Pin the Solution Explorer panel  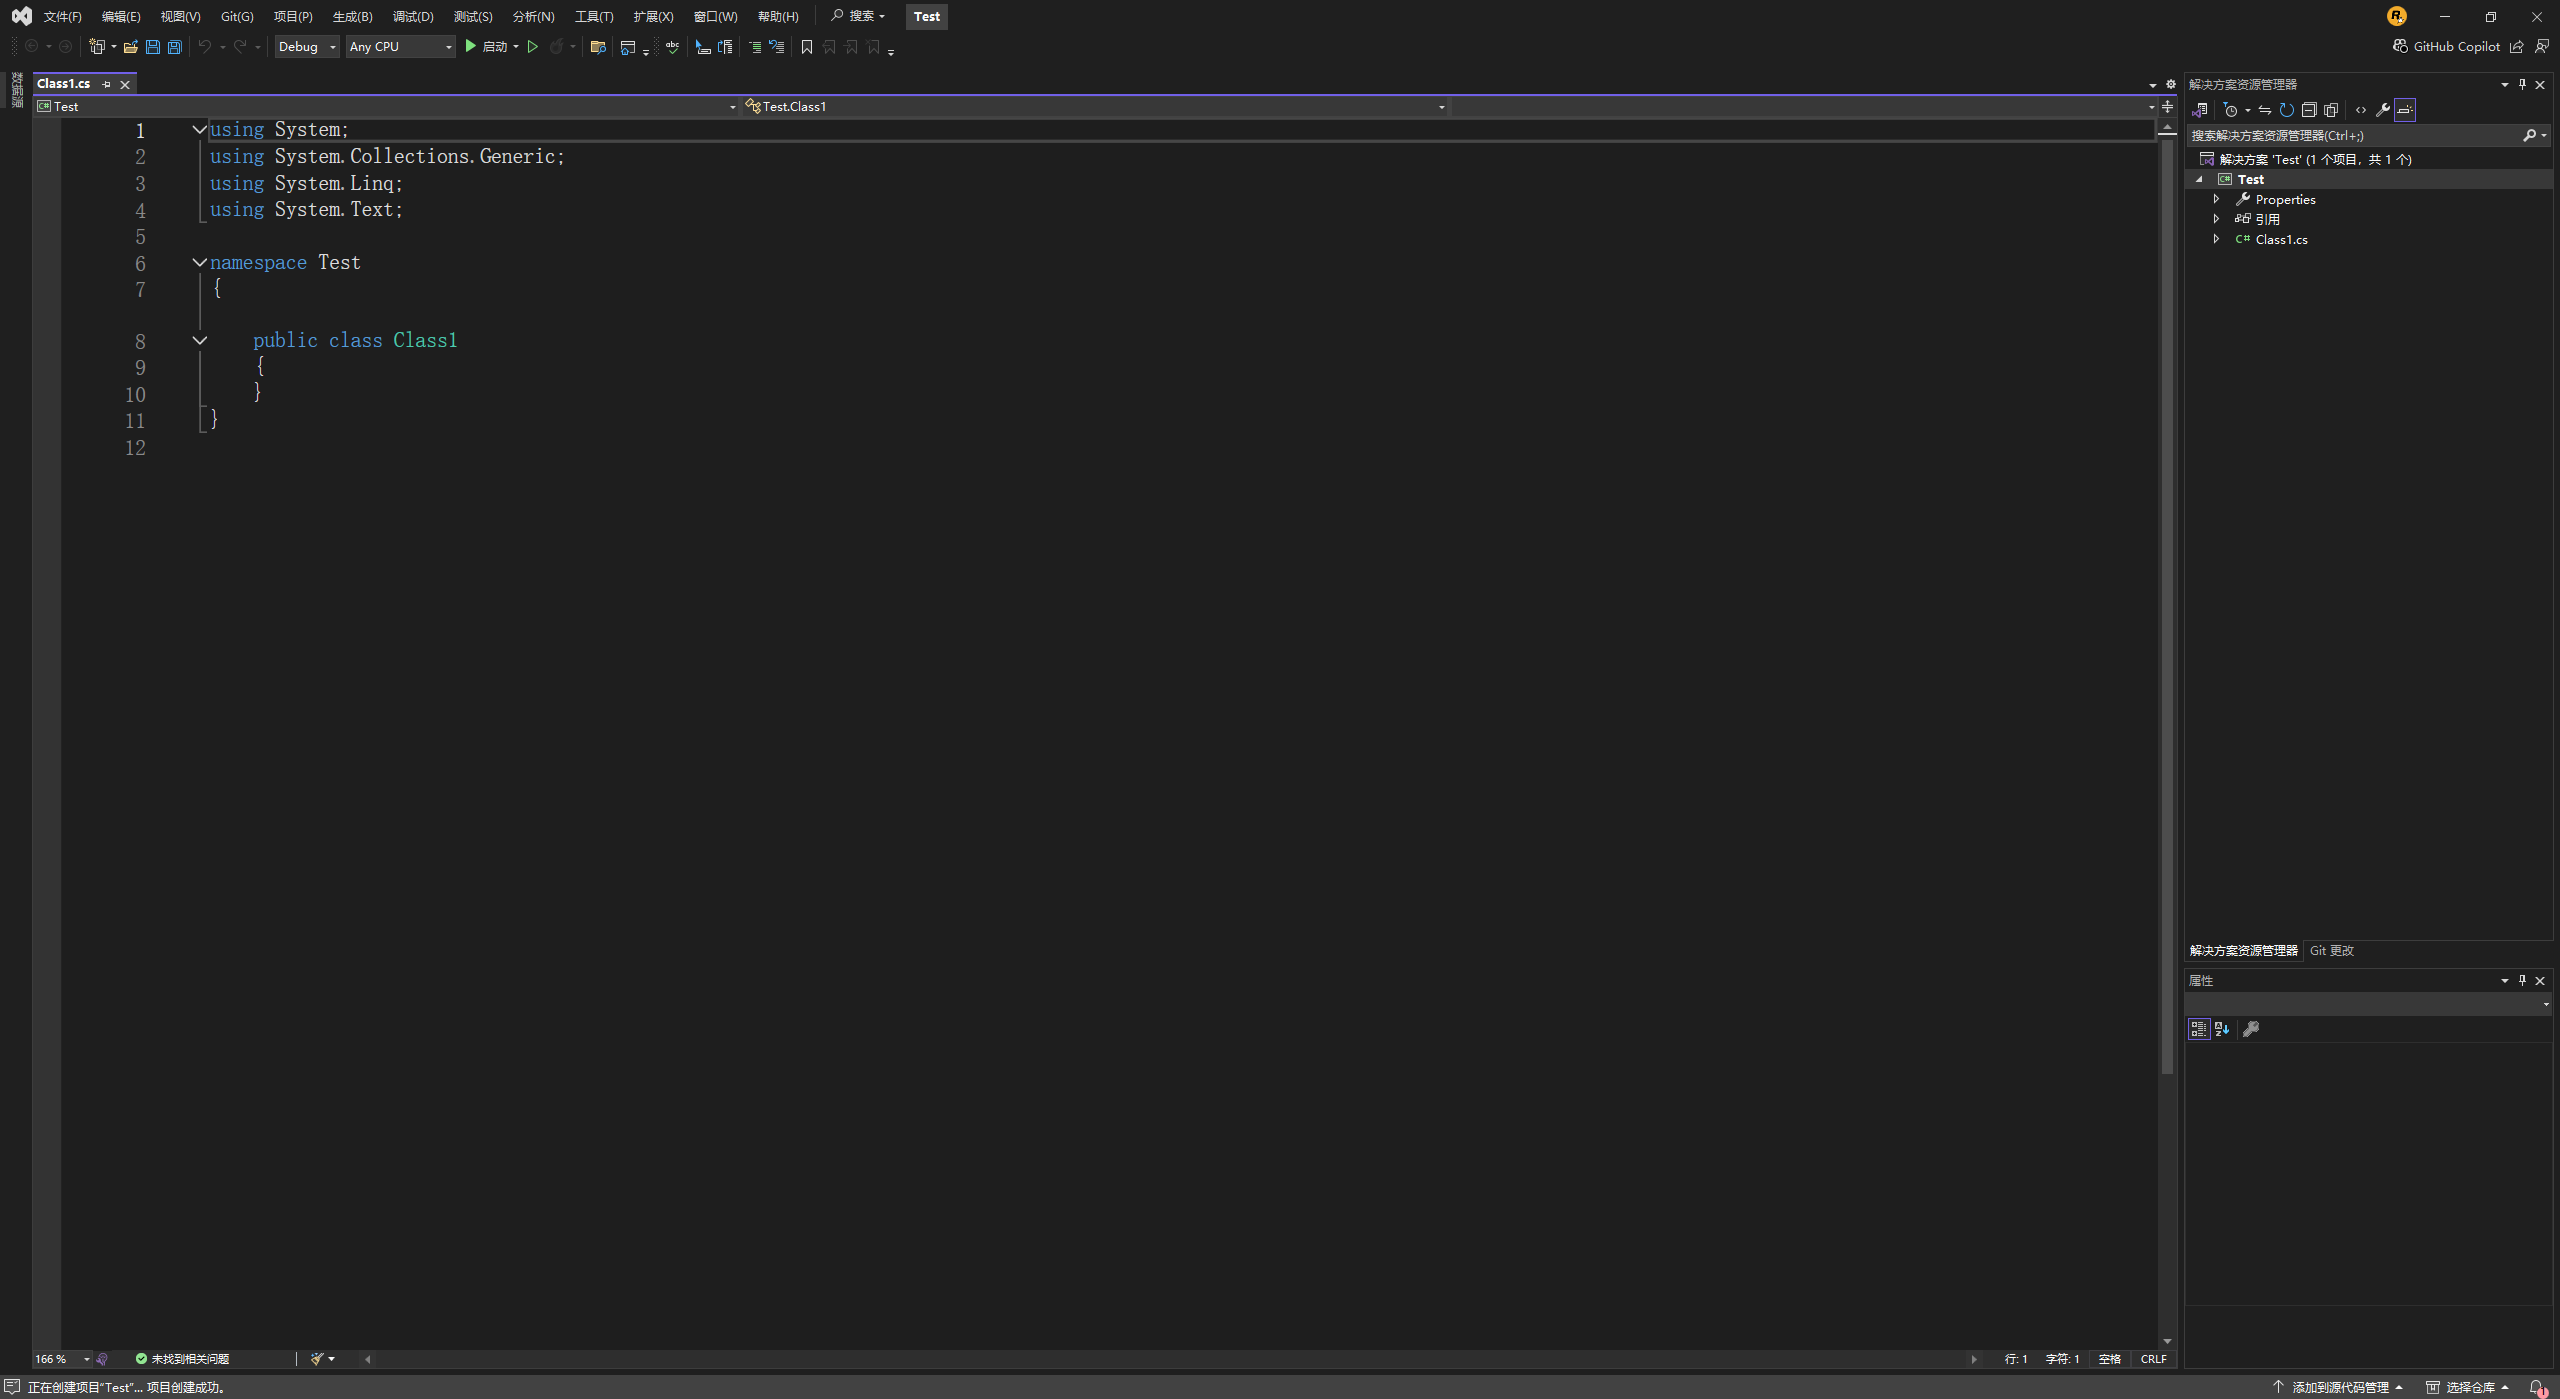tap(2521, 84)
